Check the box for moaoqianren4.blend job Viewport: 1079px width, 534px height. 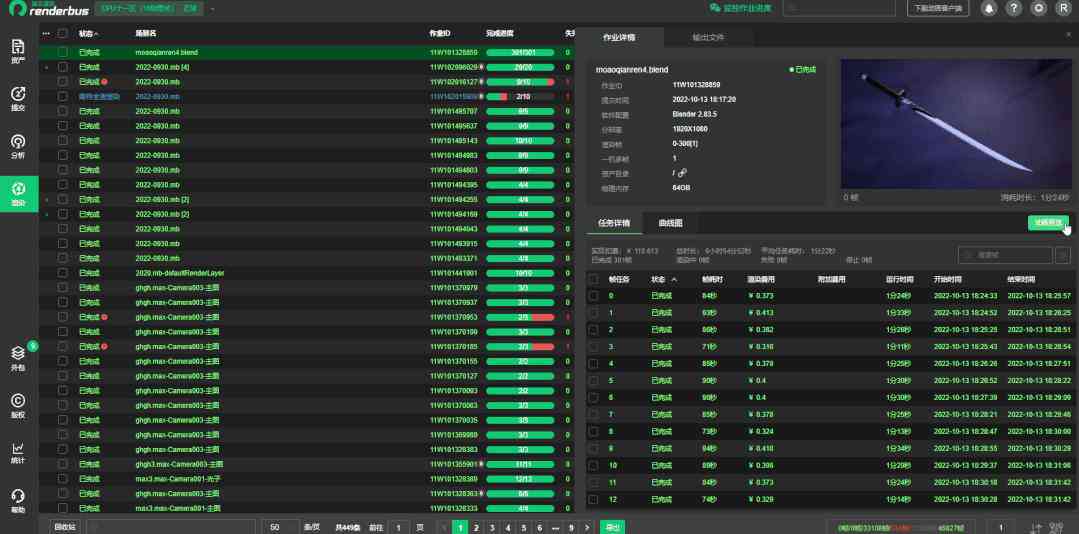pyautogui.click(x=63, y=52)
